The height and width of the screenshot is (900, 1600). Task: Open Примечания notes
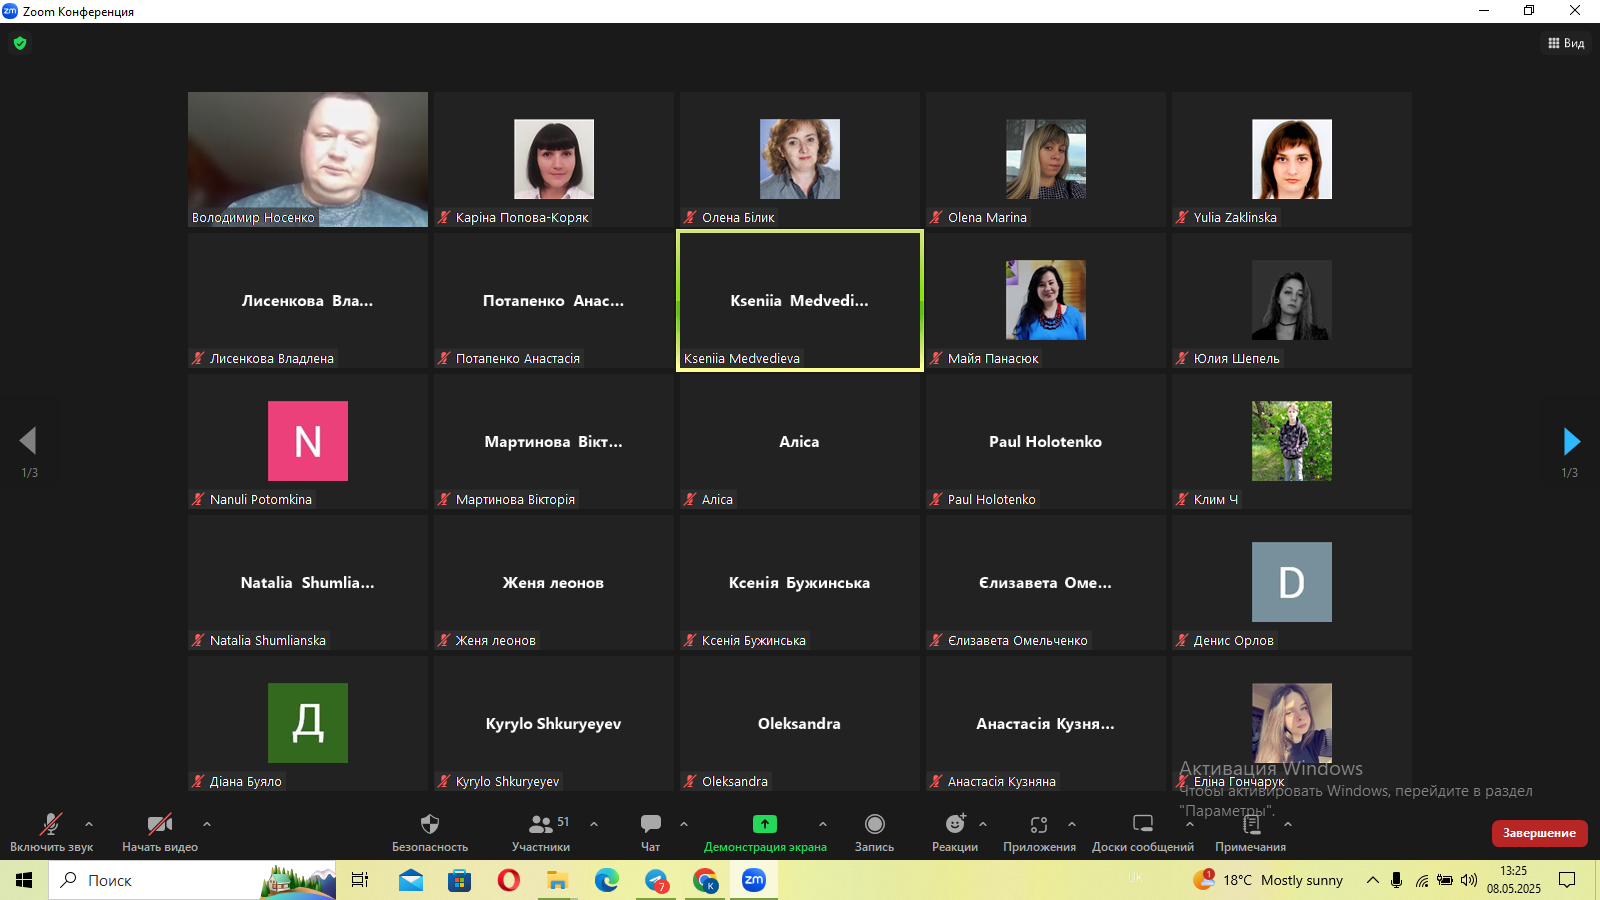1251,832
